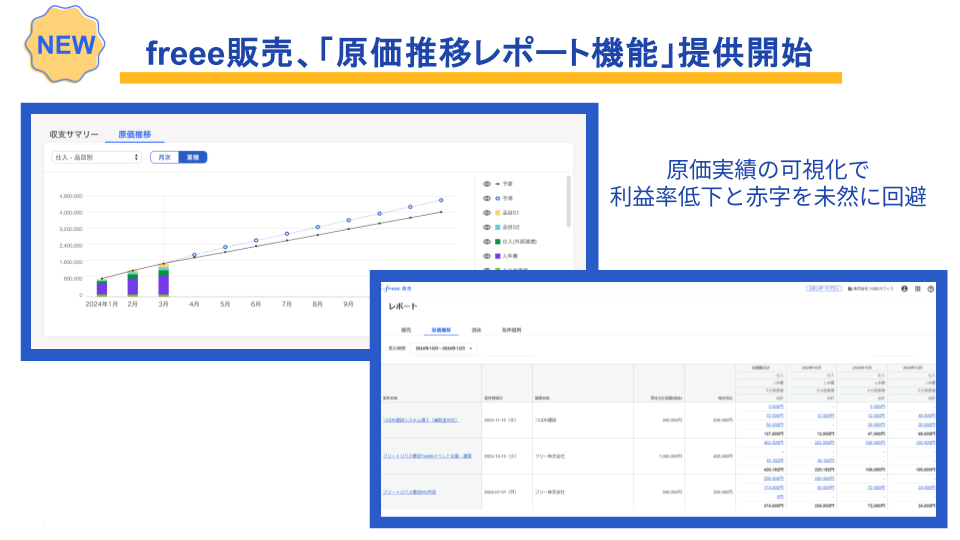Click the legend scrollbar in chart panel
Image resolution: width=960 pixels, height=540 pixels.
click(569, 200)
